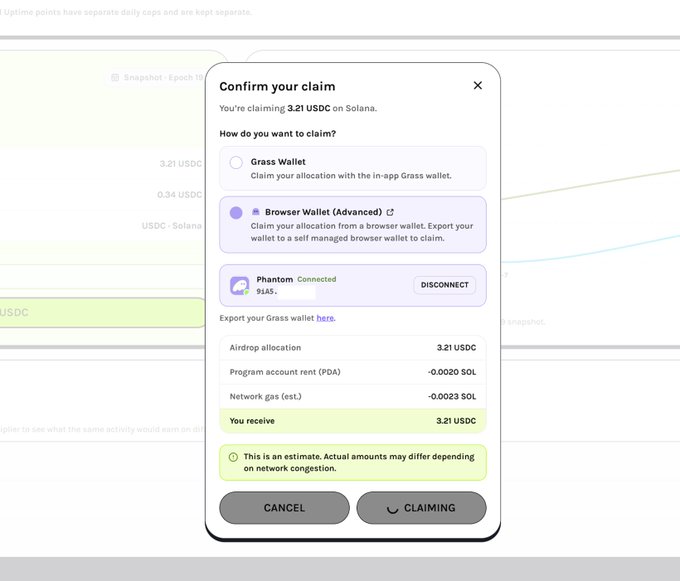This screenshot has height=581, width=680.
Task: Click 'Program account rent (PDA)' label
Action: (285, 372)
